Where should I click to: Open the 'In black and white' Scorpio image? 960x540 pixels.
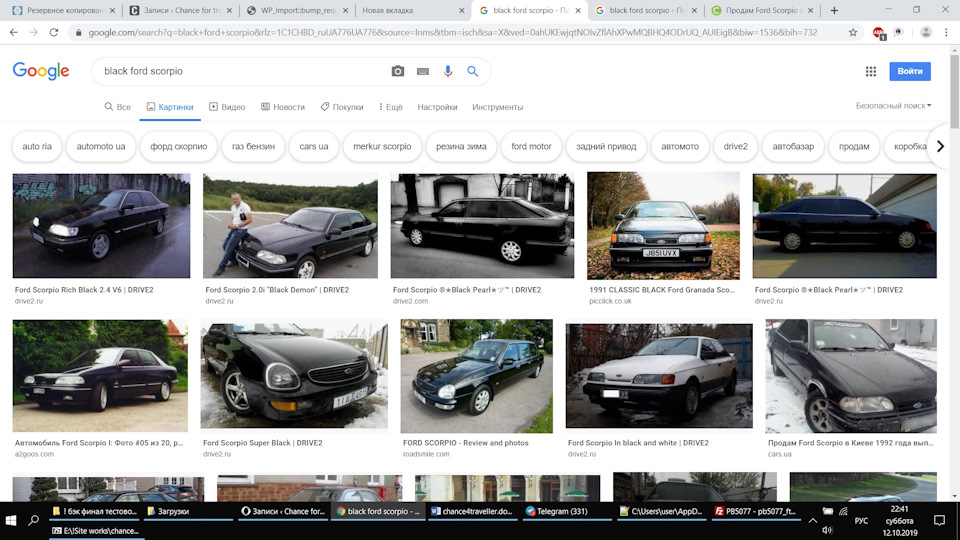coord(659,375)
